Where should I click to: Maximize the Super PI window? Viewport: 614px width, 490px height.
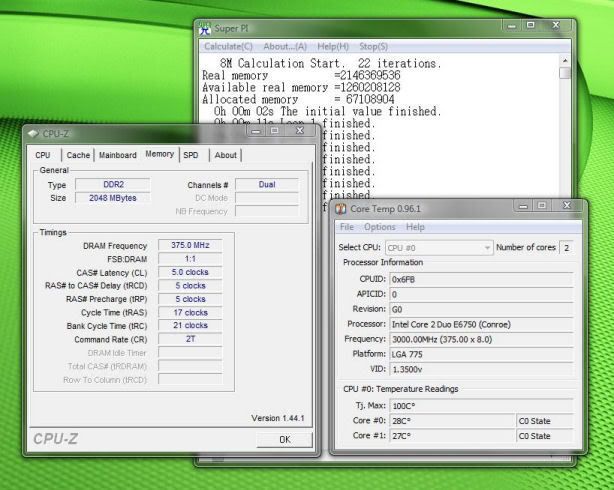tap(531, 25)
